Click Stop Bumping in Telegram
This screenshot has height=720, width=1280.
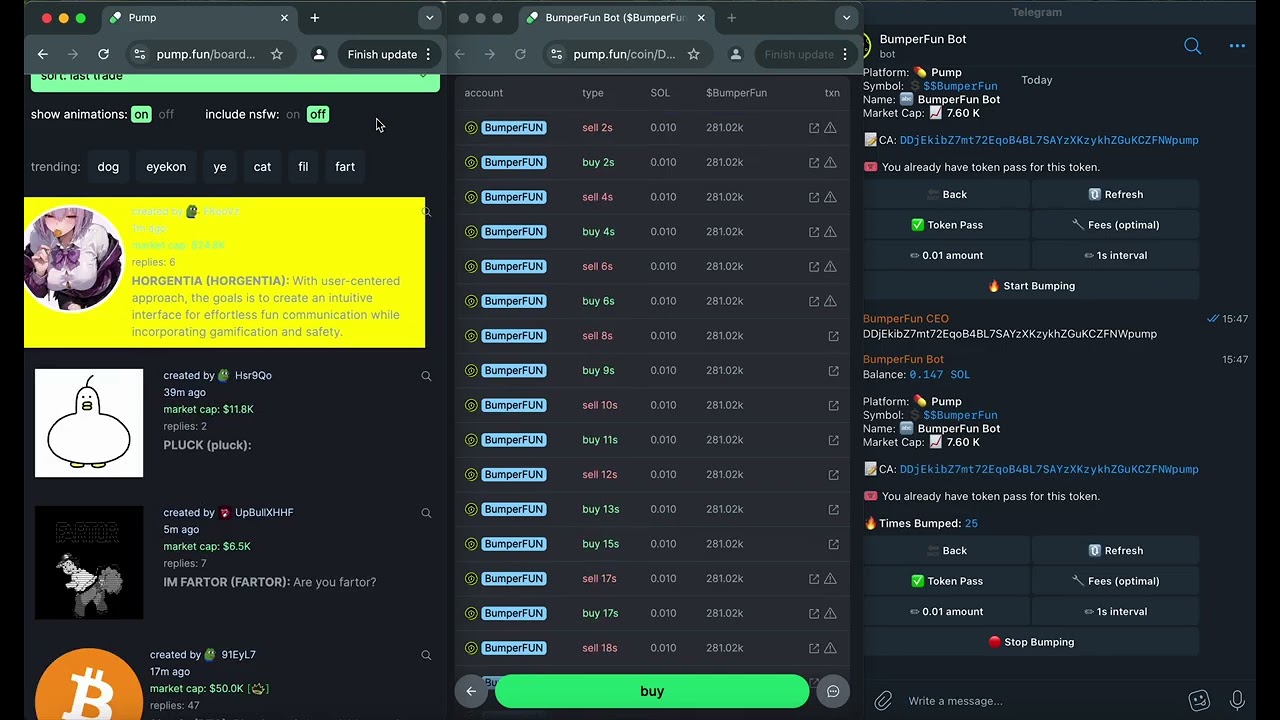click(x=1031, y=642)
